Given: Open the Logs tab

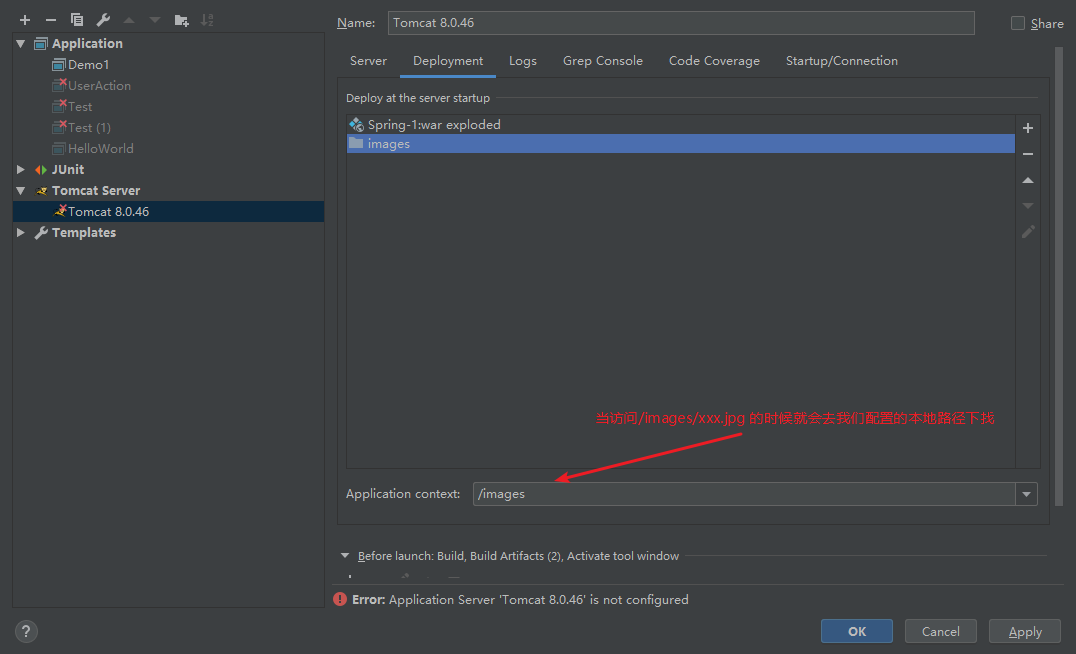Looking at the screenshot, I should click(x=523, y=61).
